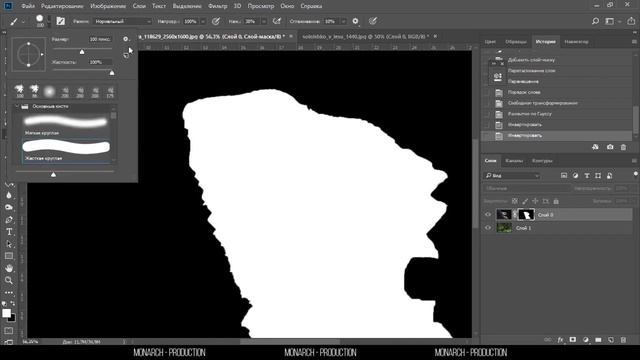Open the Изображение menu

tap(108, 6)
